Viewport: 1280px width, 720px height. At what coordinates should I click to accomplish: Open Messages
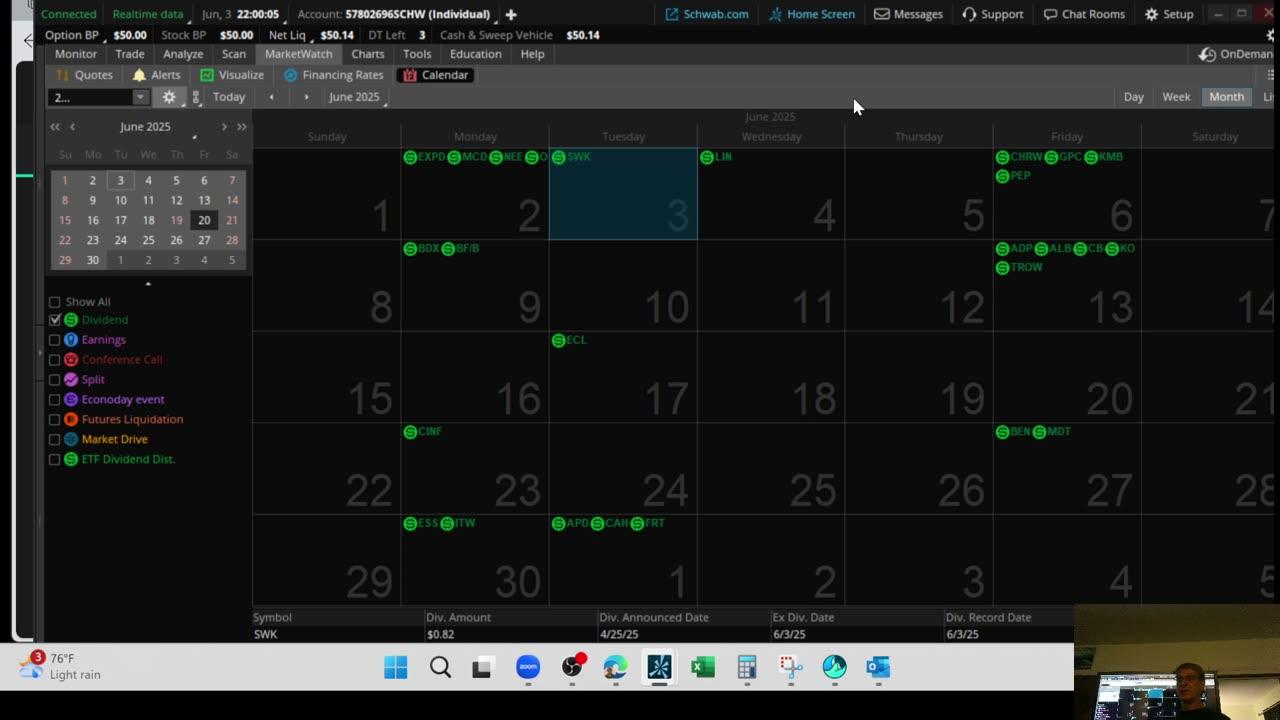[908, 14]
